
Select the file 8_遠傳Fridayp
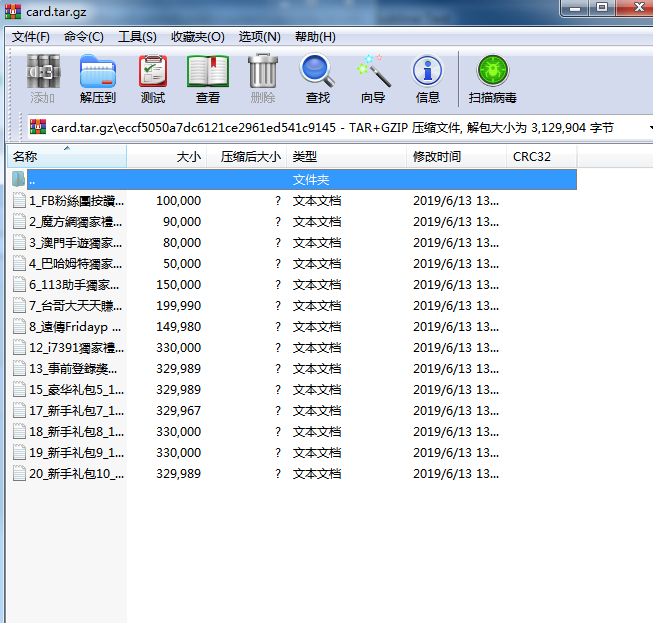(x=75, y=326)
